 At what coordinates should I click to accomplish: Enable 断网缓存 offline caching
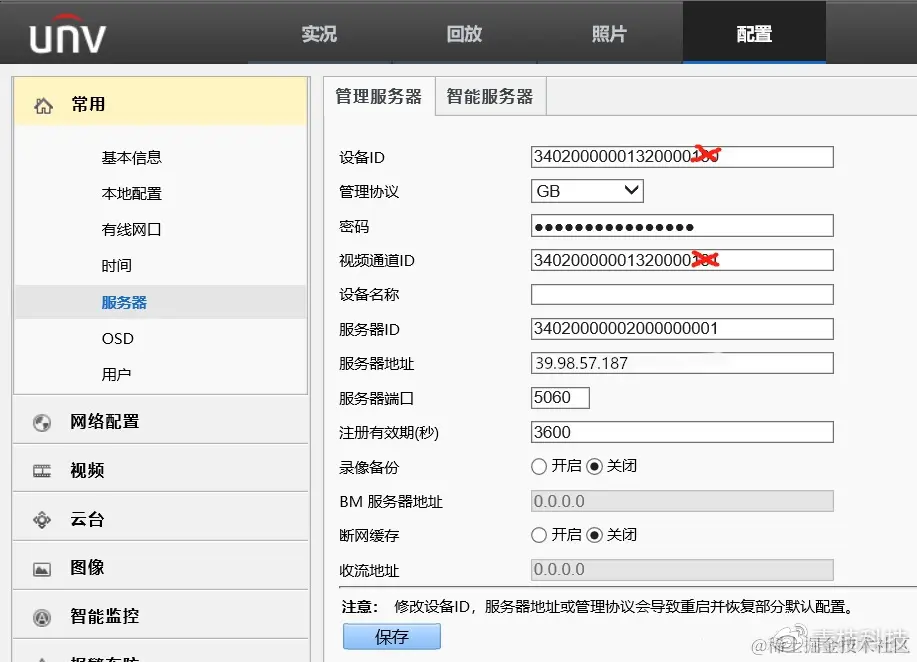[539, 535]
